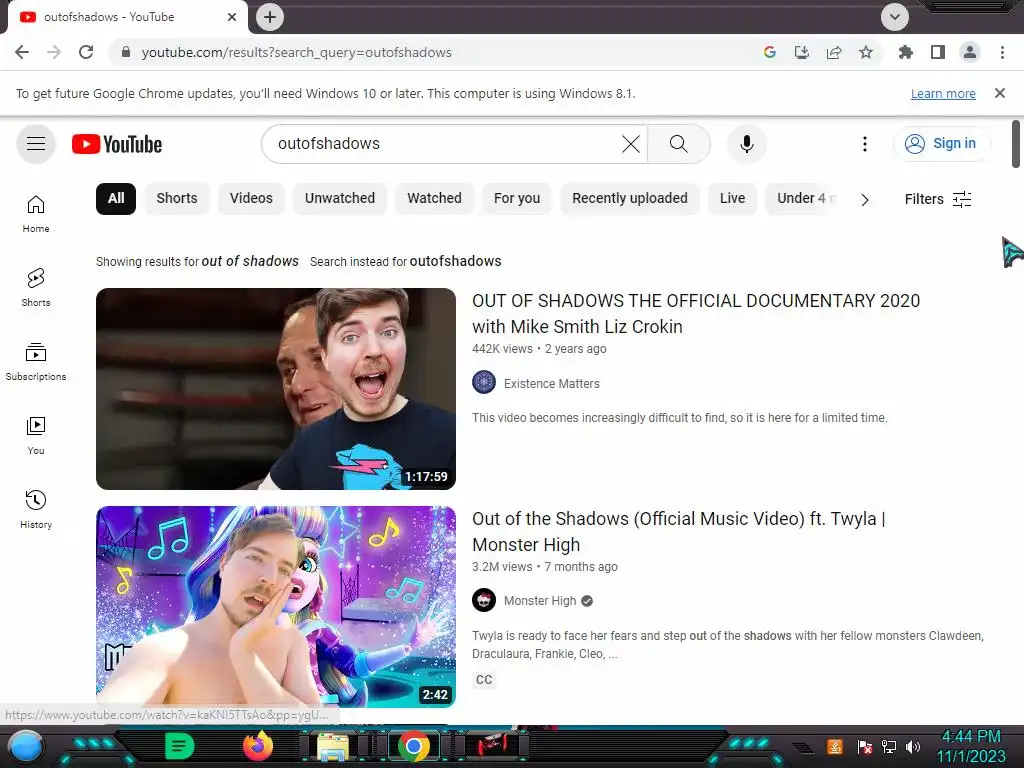The height and width of the screenshot is (768, 1024).
Task: Click the 2:42 music video thumbnail
Action: point(276,607)
